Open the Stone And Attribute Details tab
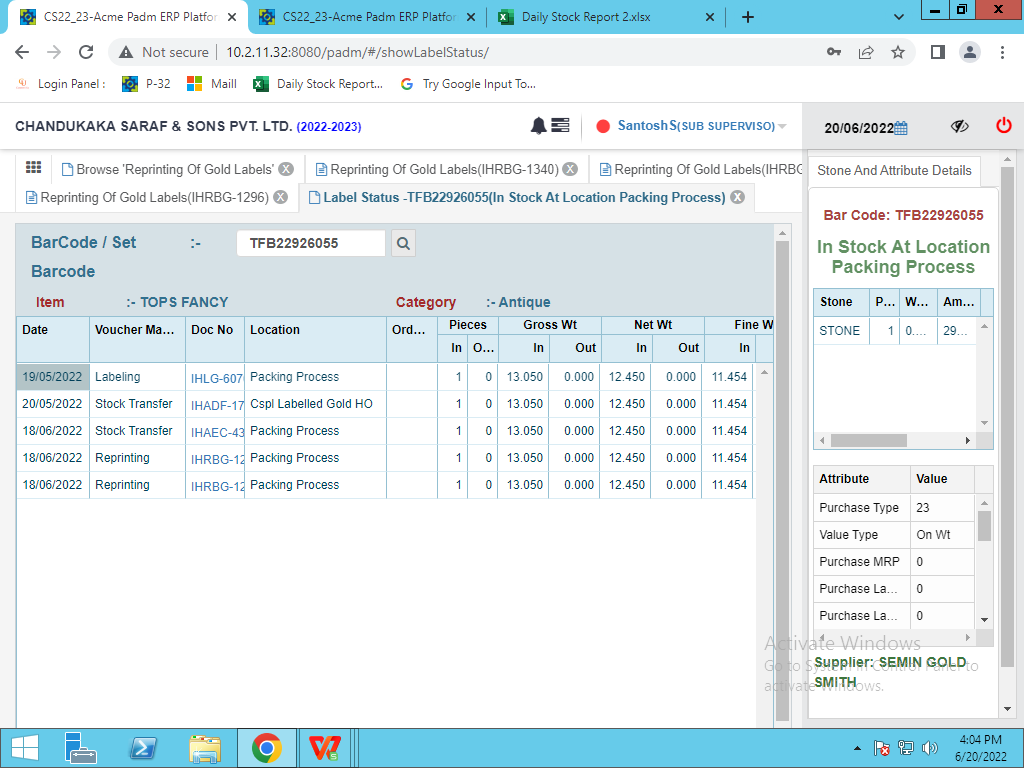This screenshot has height=768, width=1024. pos(894,170)
